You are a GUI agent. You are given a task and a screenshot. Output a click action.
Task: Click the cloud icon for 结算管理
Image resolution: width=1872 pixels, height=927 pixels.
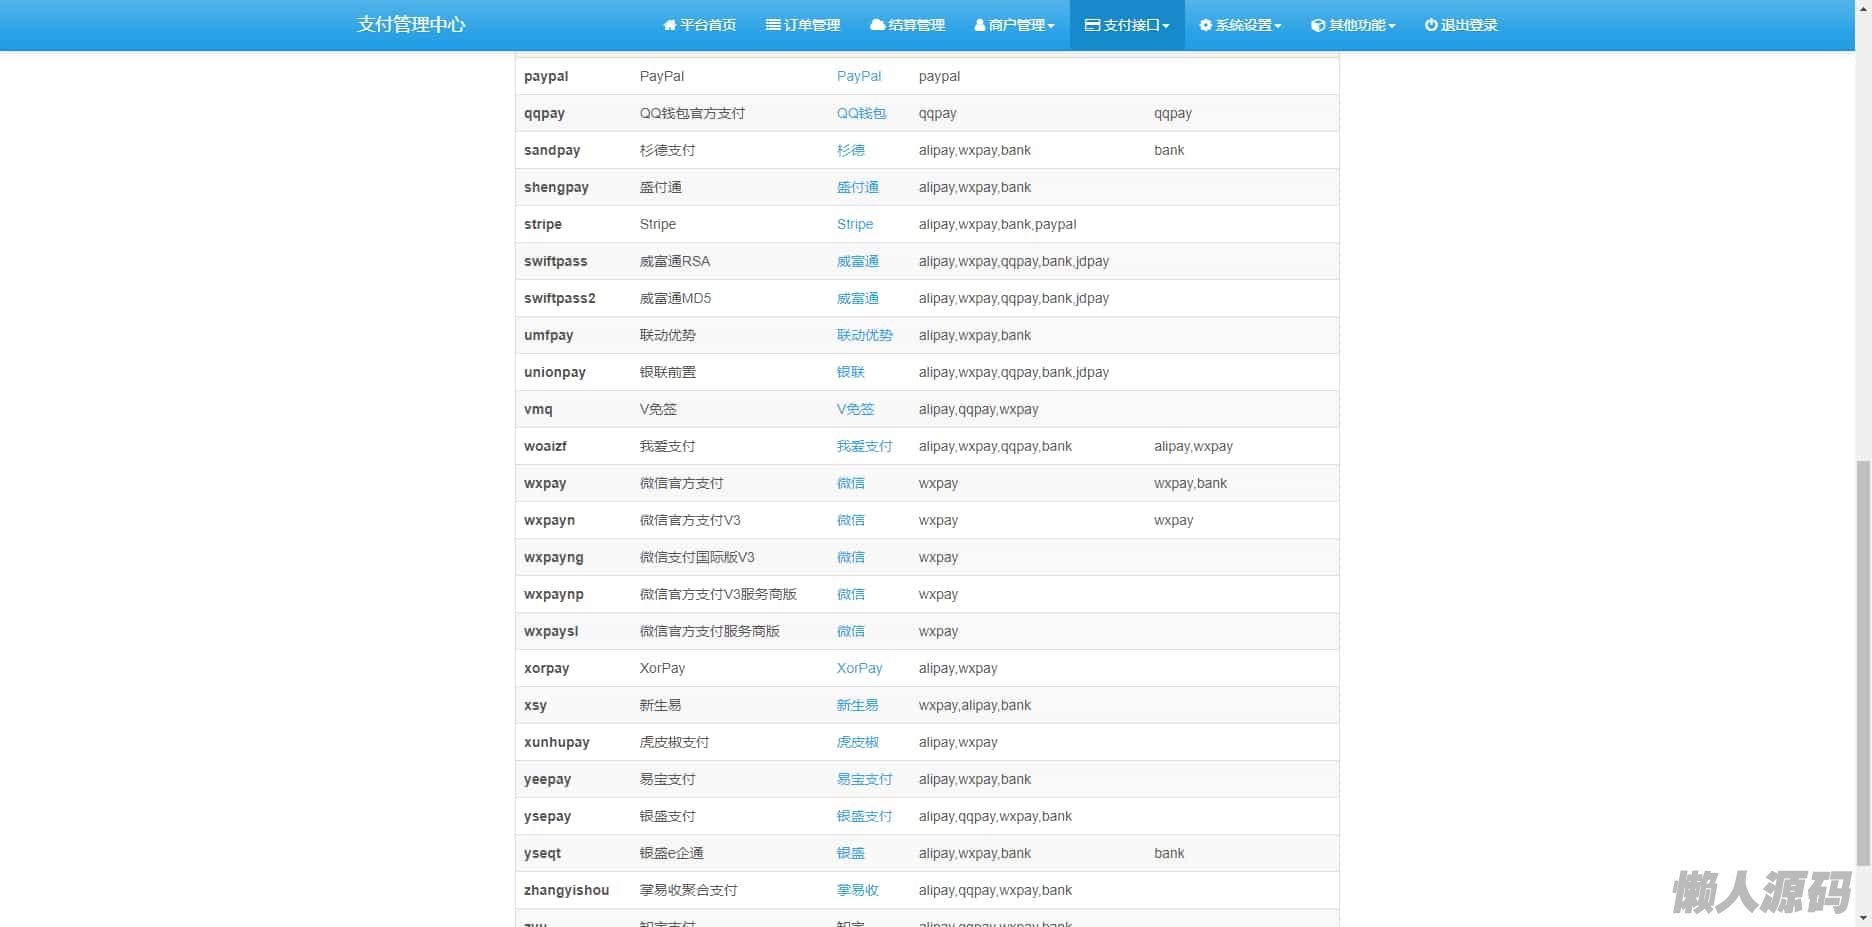[x=877, y=25]
